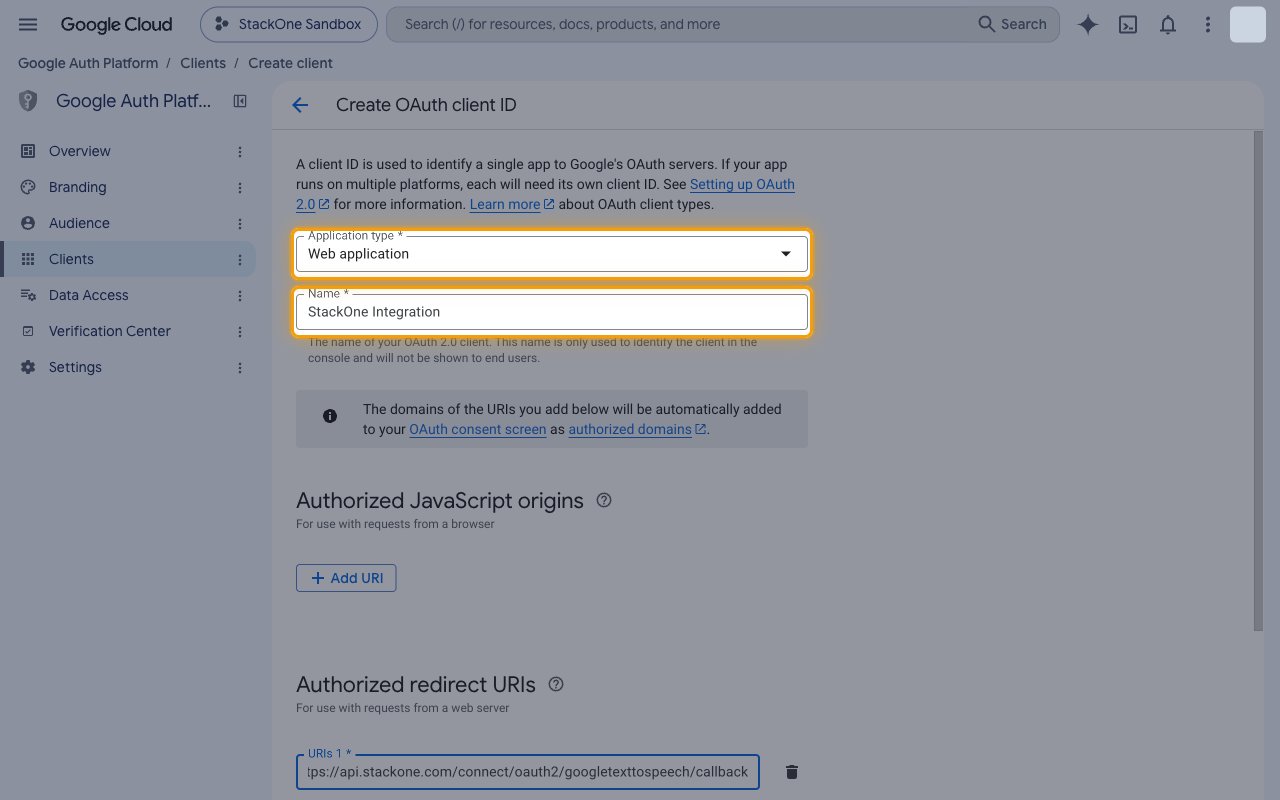Show help for Authorized JavaScript origins
Image resolution: width=1280 pixels, height=800 pixels.
coord(604,500)
